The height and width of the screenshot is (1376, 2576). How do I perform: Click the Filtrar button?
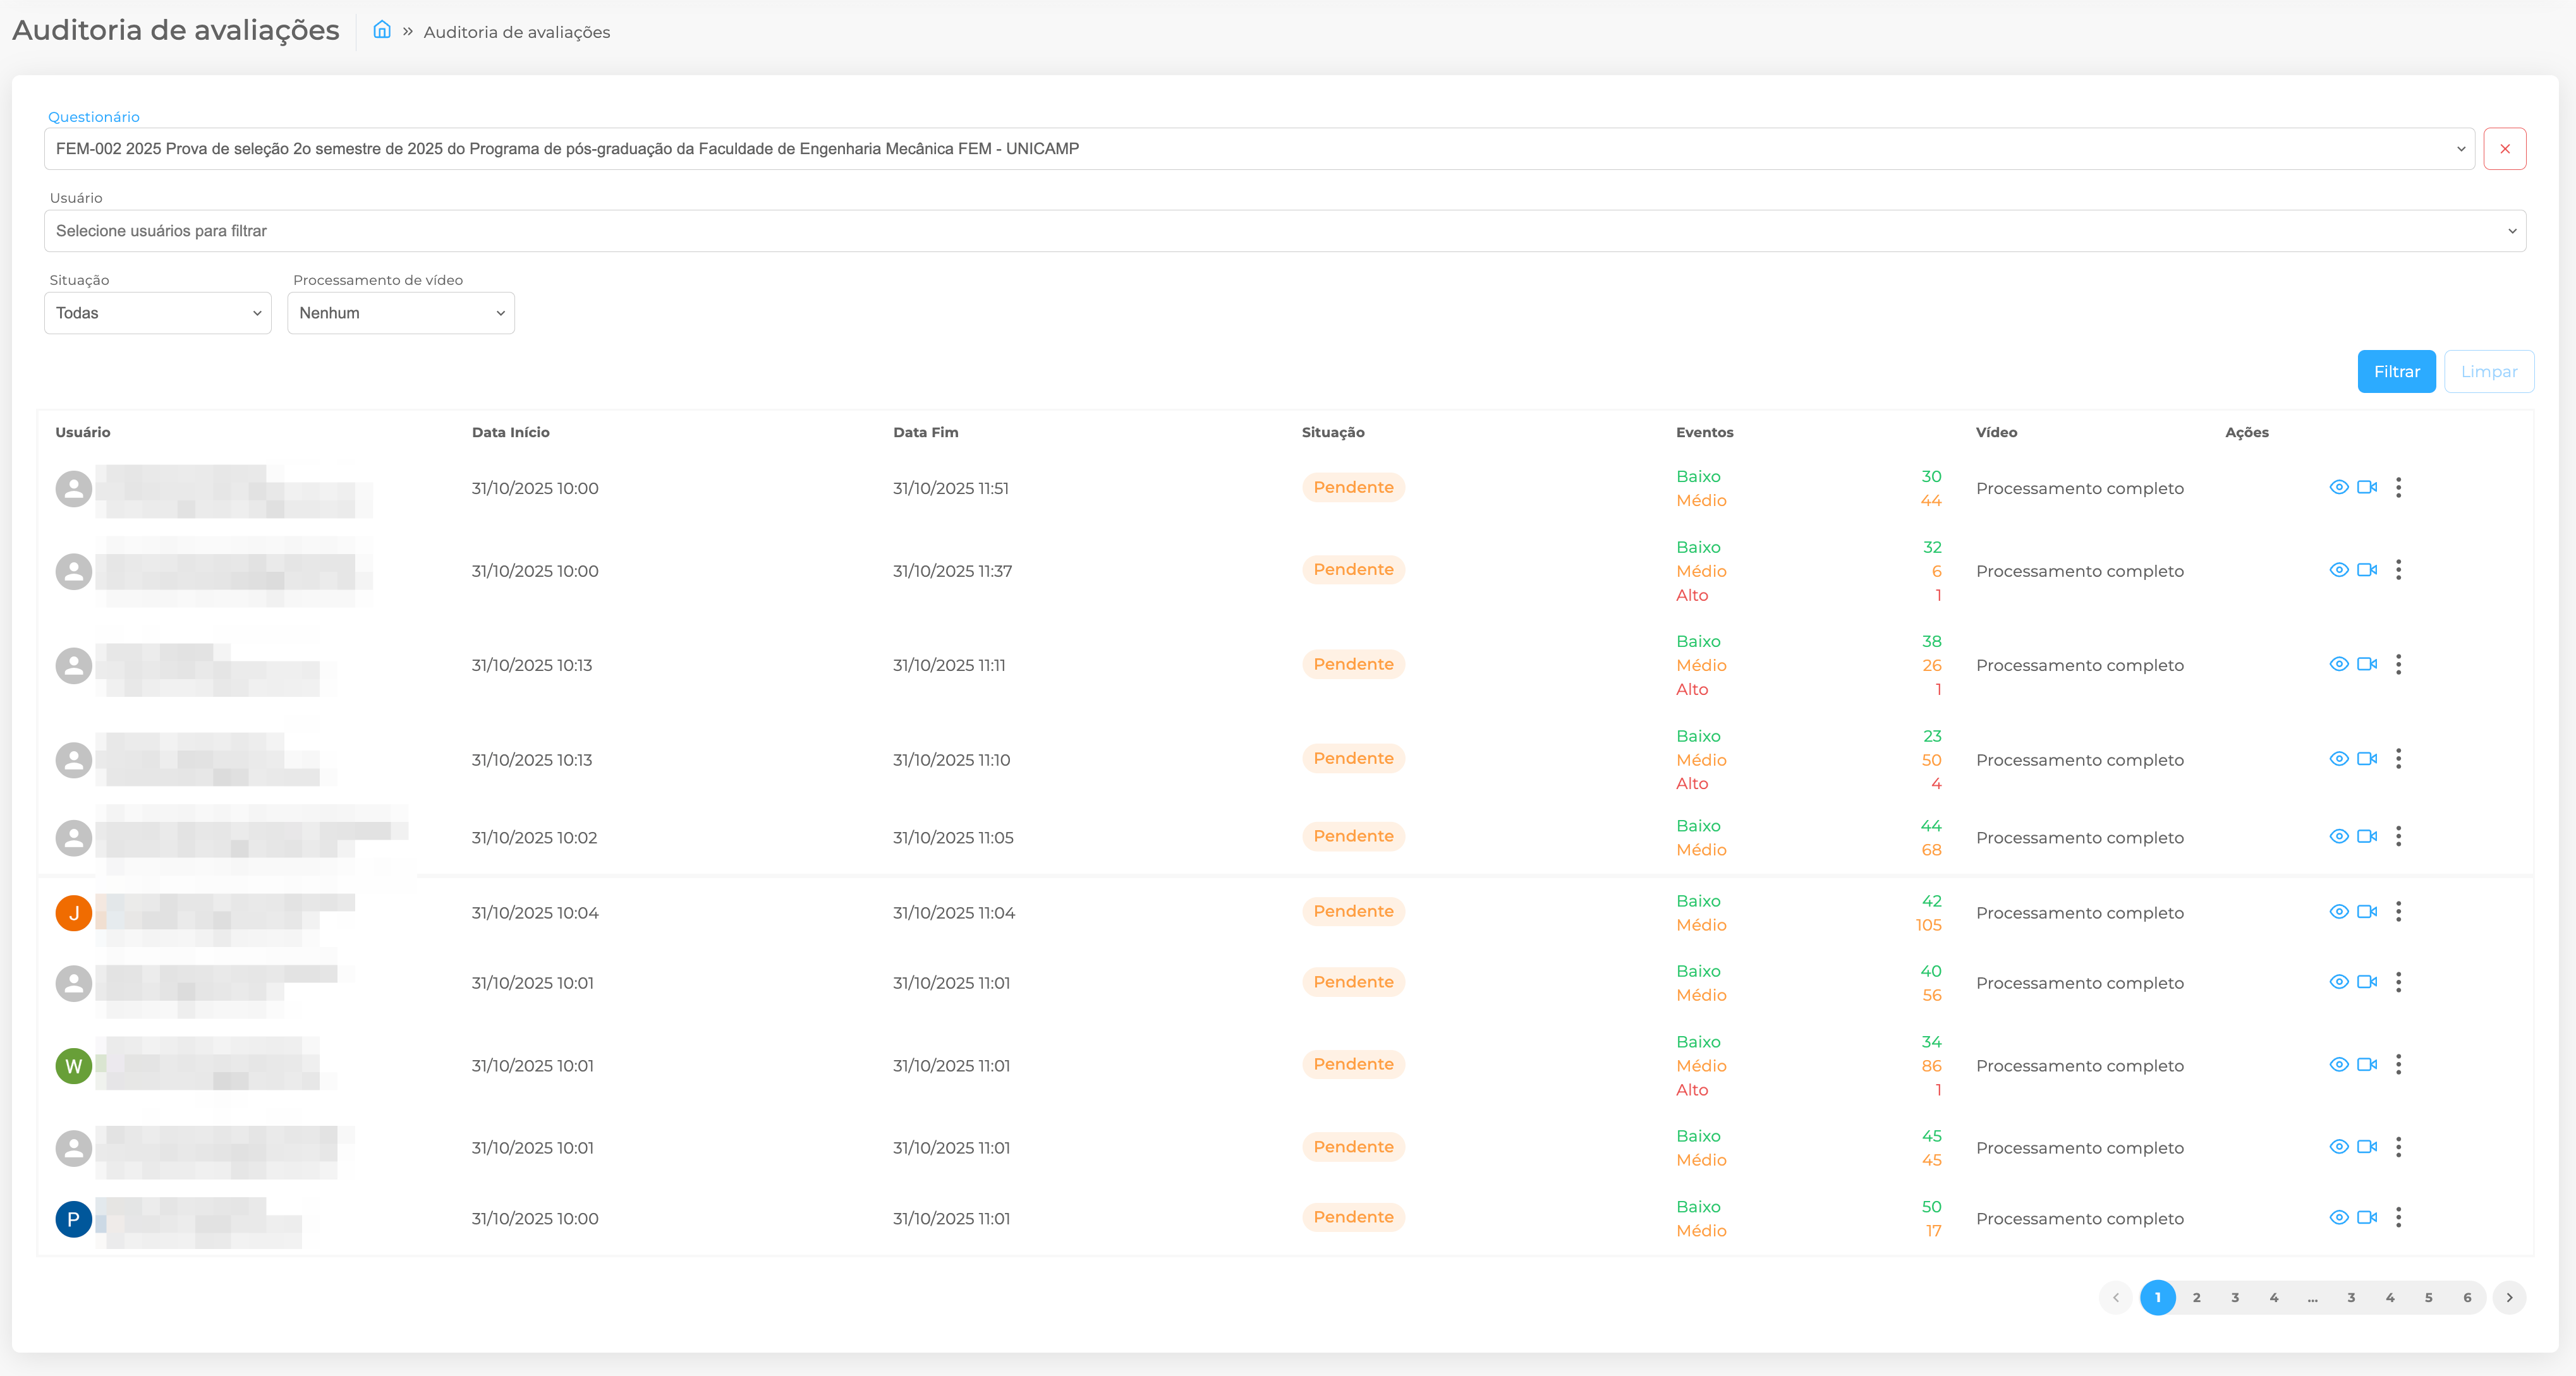point(2396,372)
